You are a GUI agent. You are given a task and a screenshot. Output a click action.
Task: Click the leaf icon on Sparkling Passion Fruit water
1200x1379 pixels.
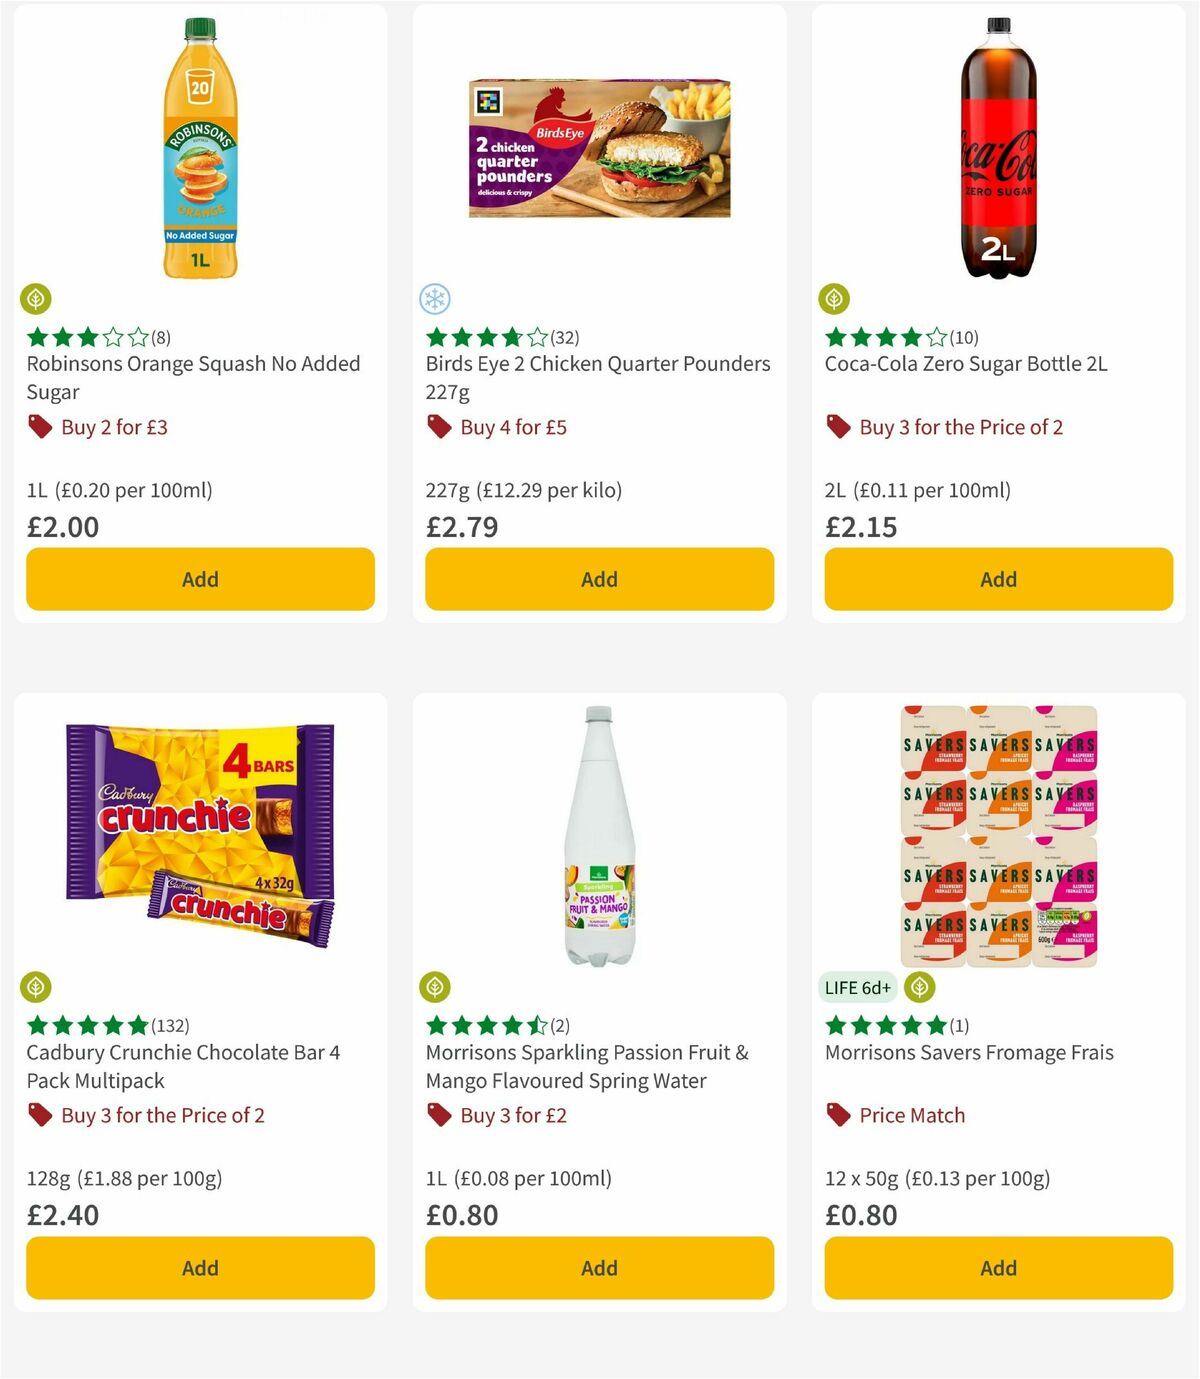(x=437, y=986)
